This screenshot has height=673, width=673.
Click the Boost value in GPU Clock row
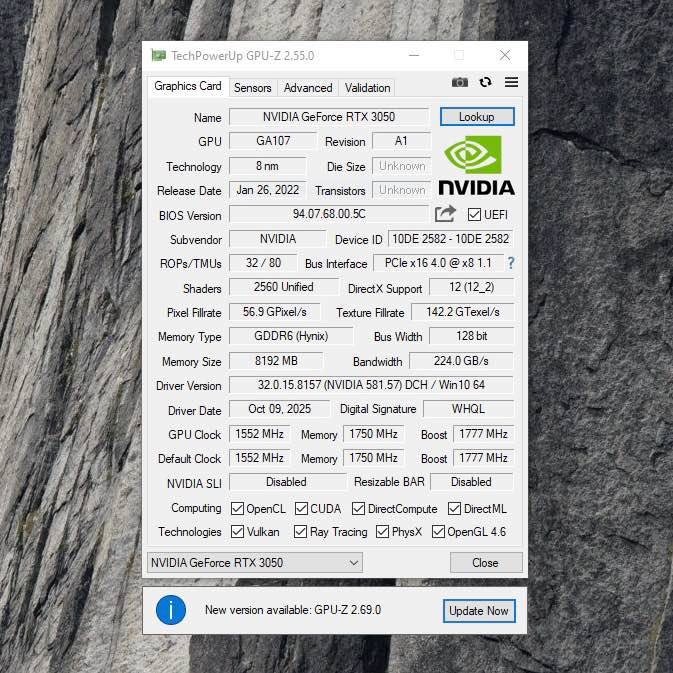483,434
